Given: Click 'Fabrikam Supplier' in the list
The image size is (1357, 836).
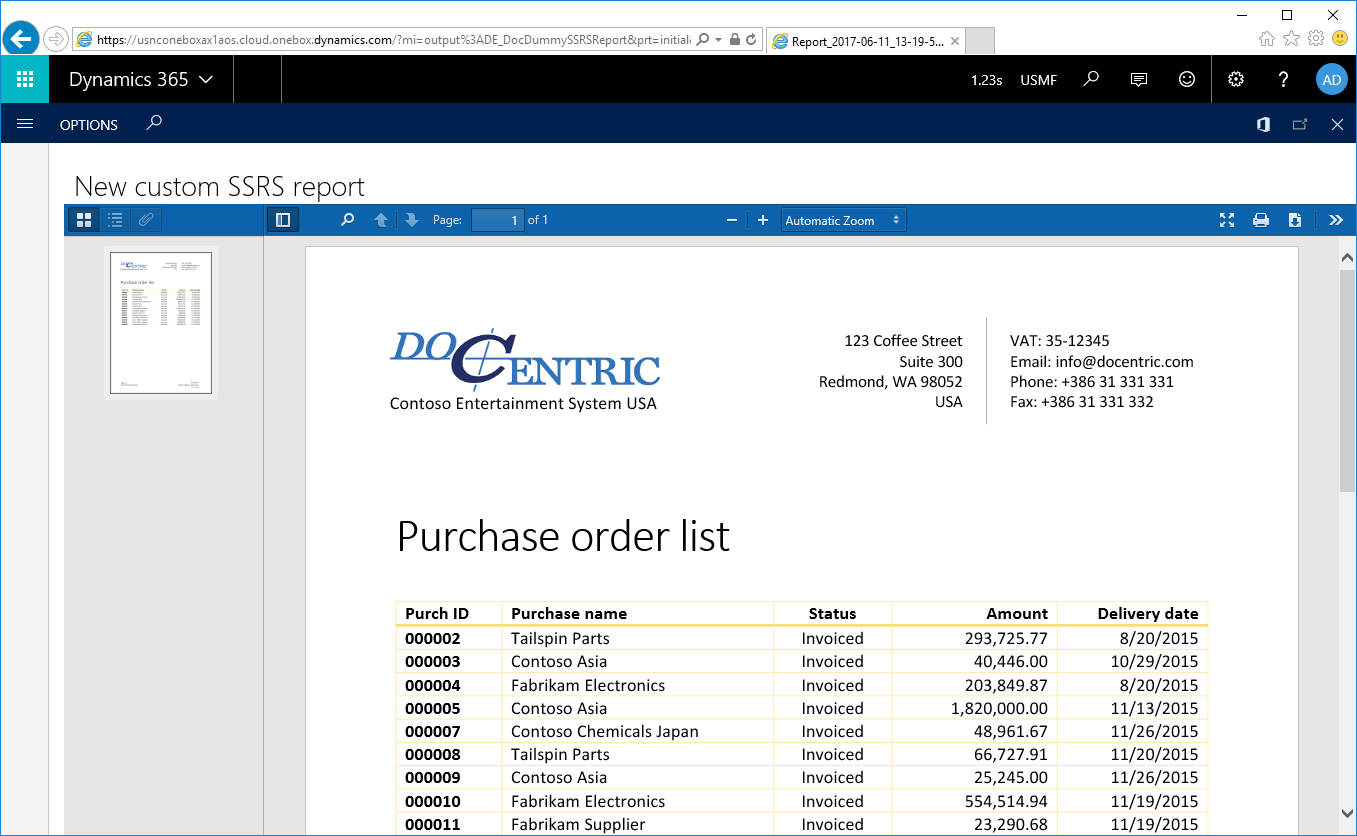Looking at the screenshot, I should 578,824.
